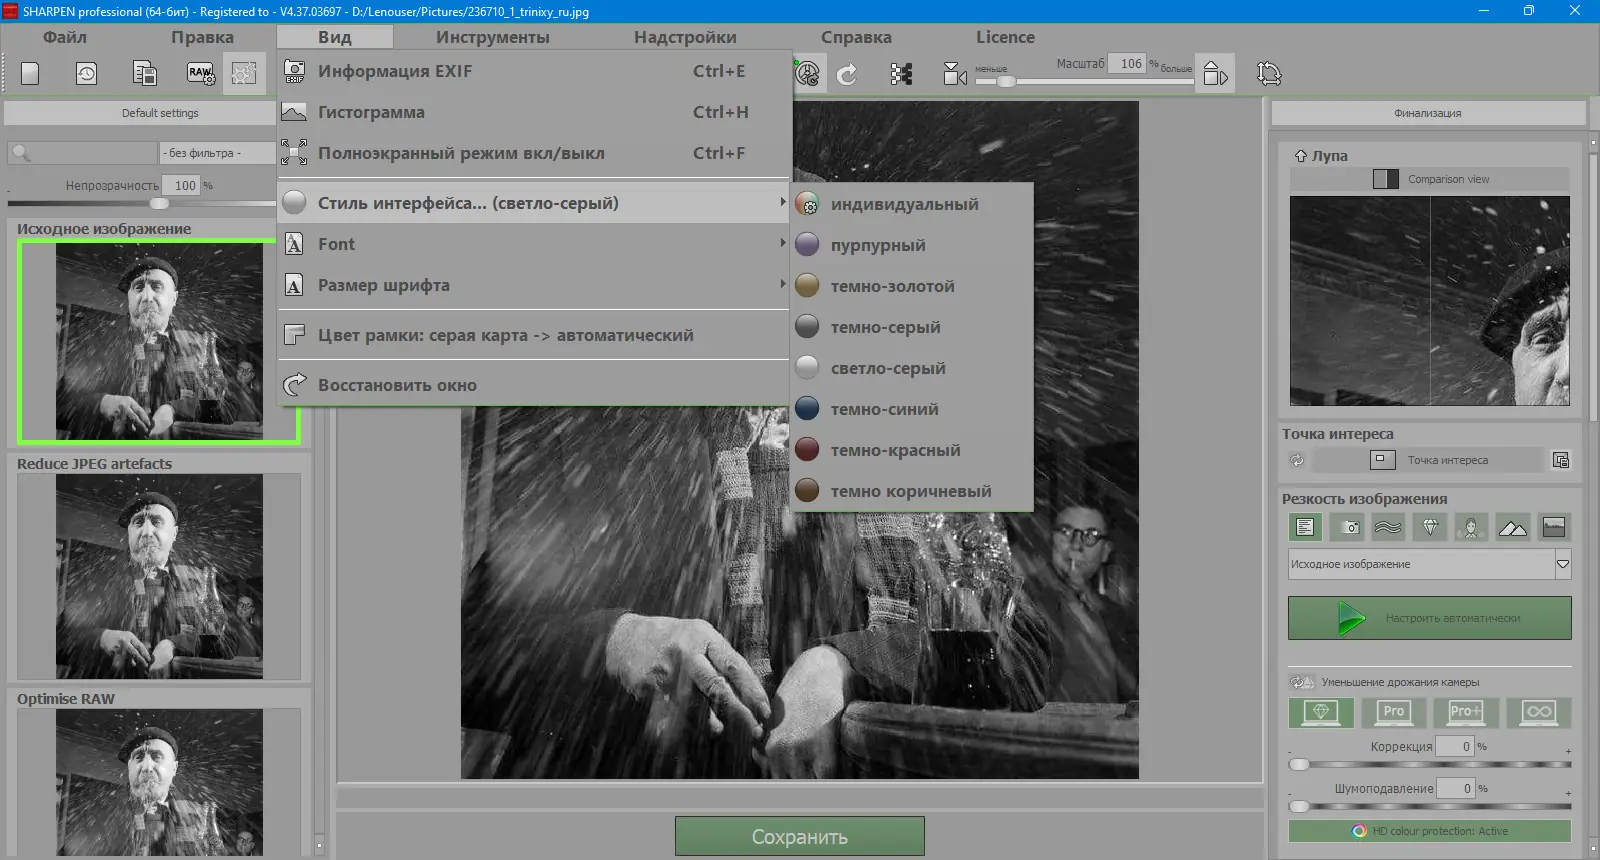1600x860 pixels.
Task: Open the Licence menu
Action: click(1005, 37)
